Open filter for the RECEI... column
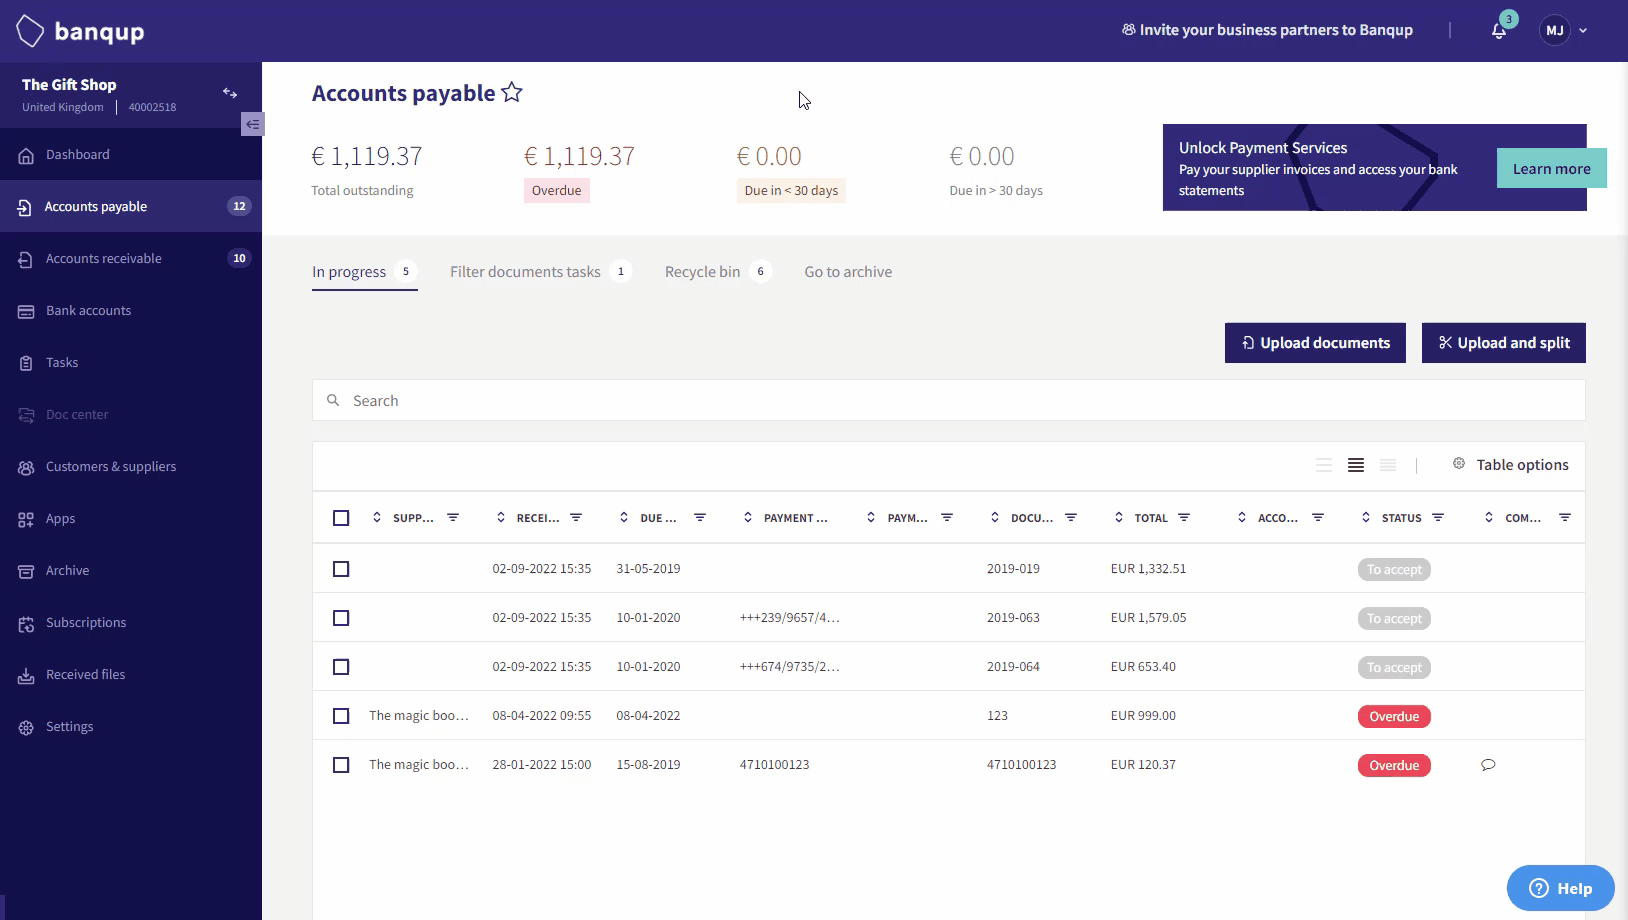The height and width of the screenshot is (920, 1628). pos(576,517)
